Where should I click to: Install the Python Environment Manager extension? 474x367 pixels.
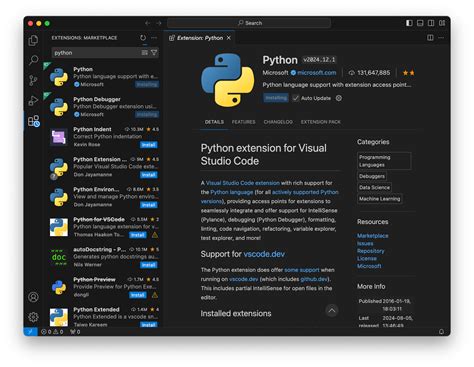149,205
